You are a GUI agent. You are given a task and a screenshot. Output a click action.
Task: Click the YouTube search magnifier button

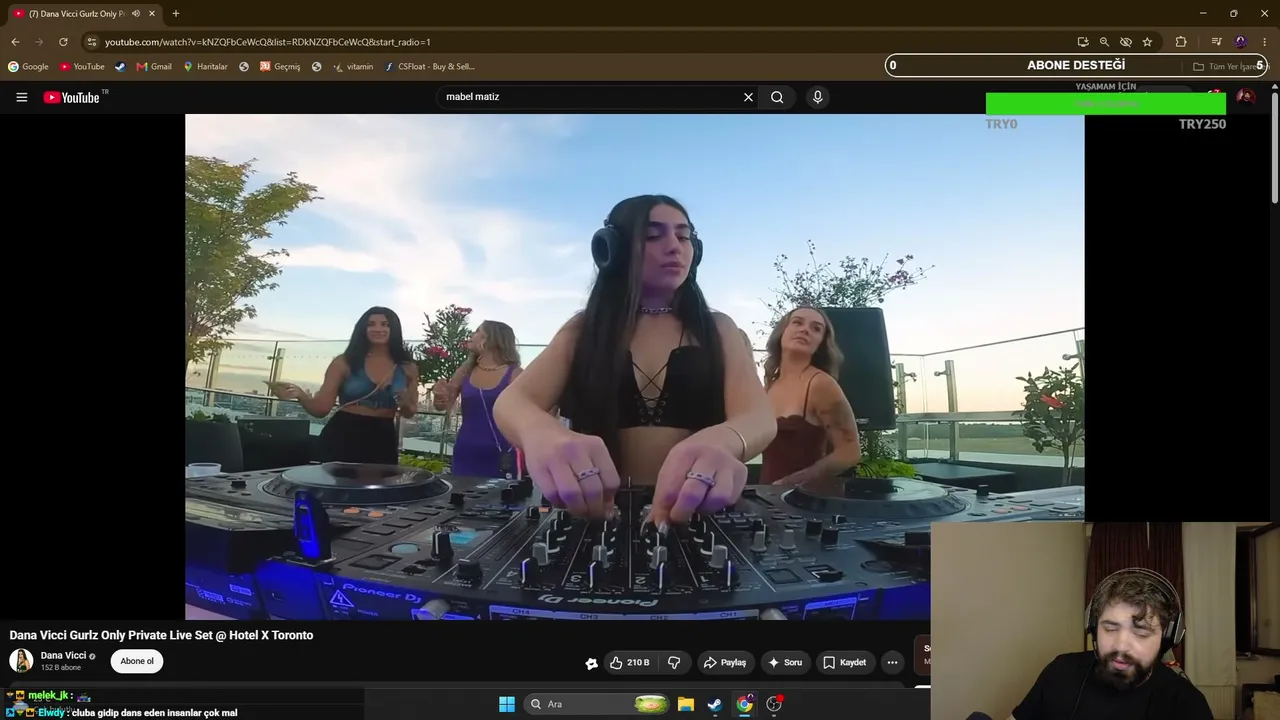pos(777,97)
